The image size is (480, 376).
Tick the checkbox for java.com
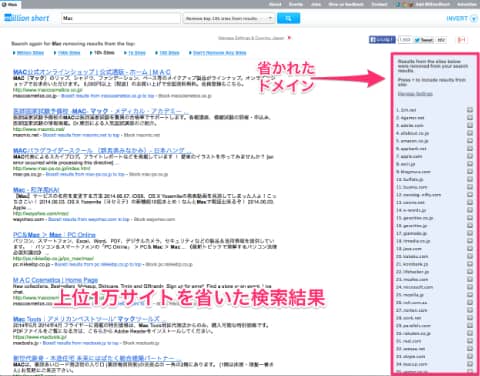[x=470, y=249]
